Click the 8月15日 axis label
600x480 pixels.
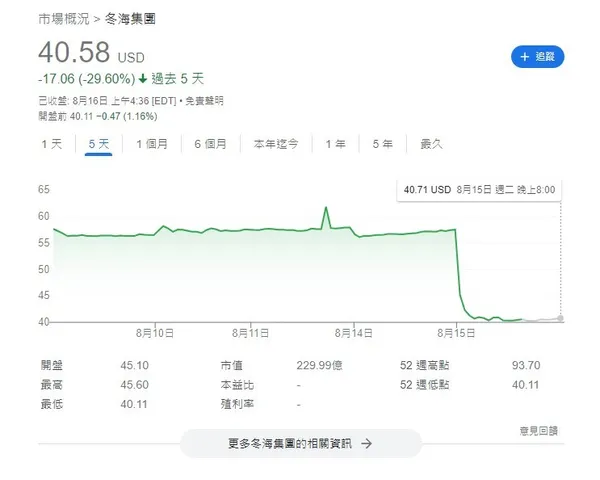[x=456, y=333]
